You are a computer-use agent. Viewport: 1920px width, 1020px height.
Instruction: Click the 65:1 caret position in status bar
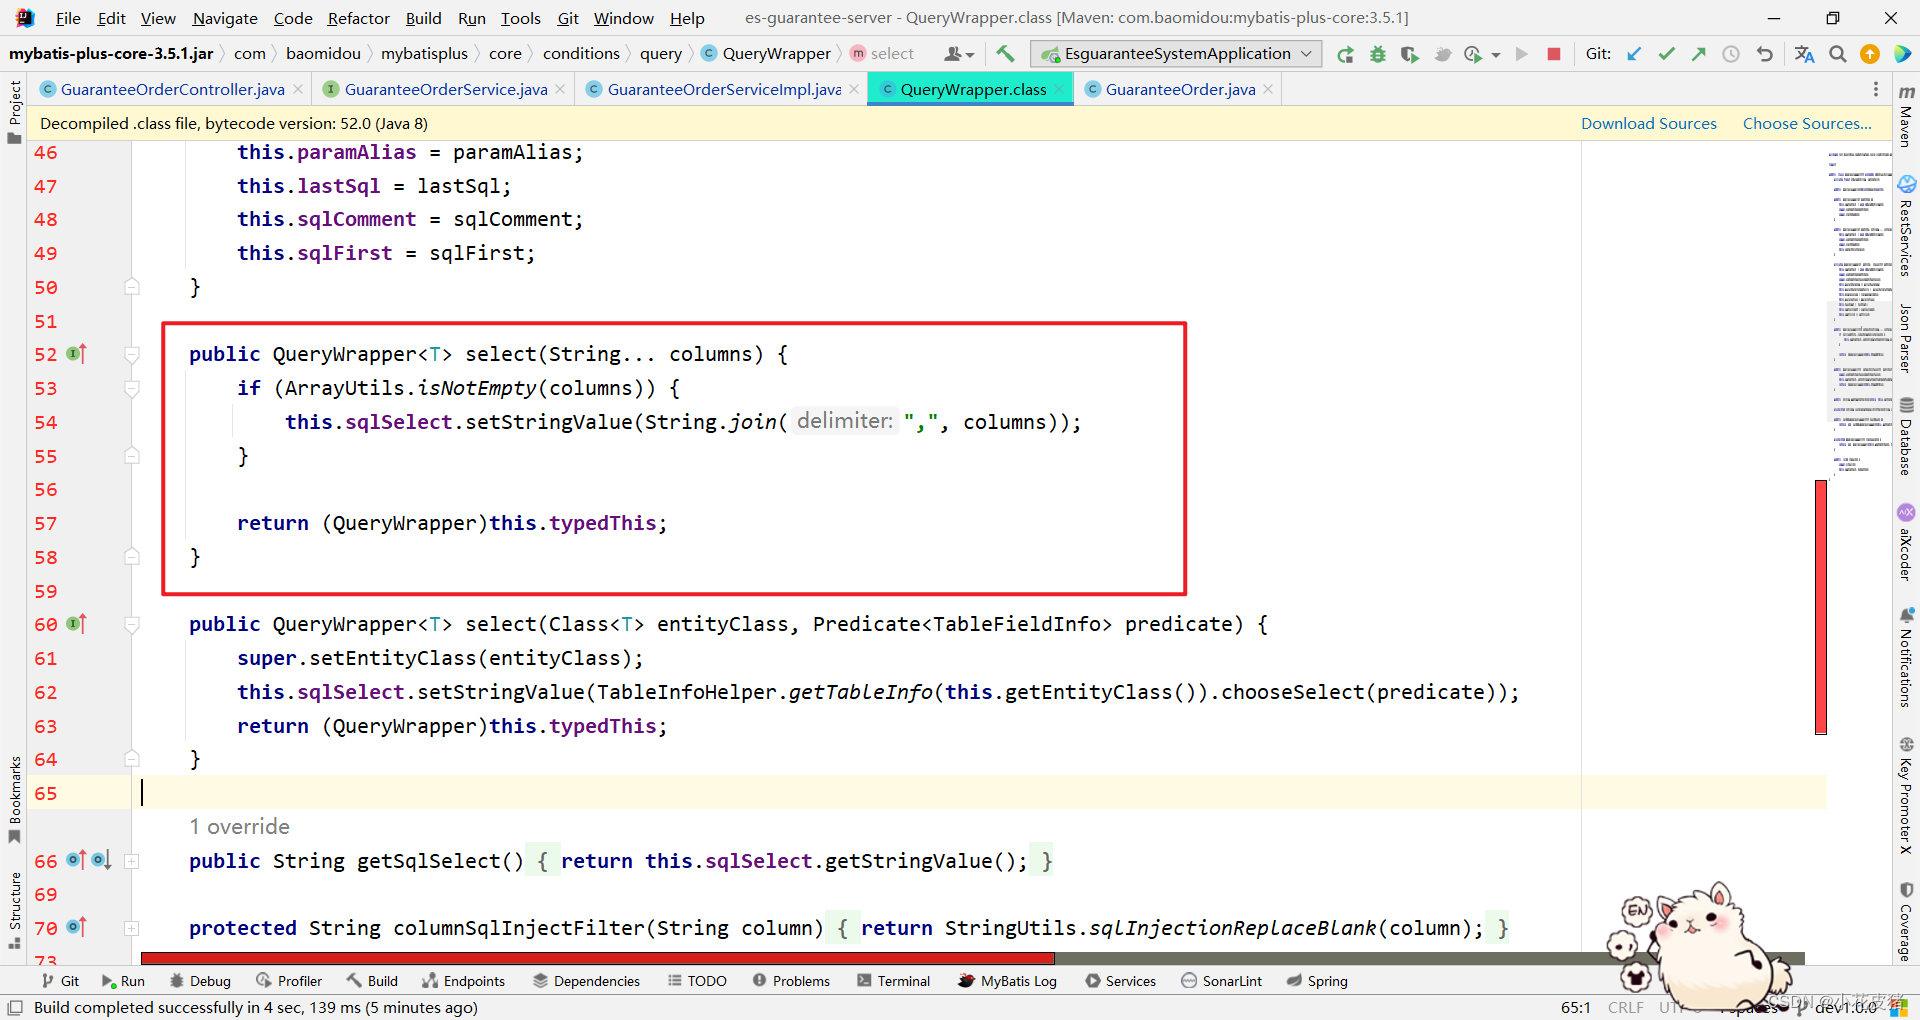coord(1576,1007)
